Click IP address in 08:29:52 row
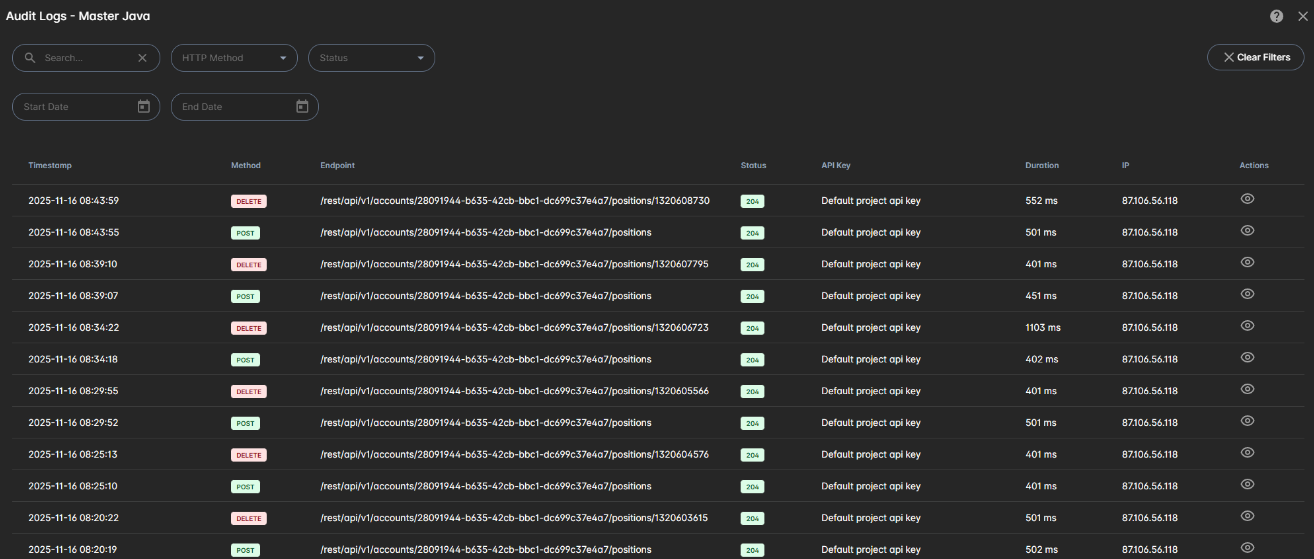This screenshot has height=559, width=1314. point(1150,423)
